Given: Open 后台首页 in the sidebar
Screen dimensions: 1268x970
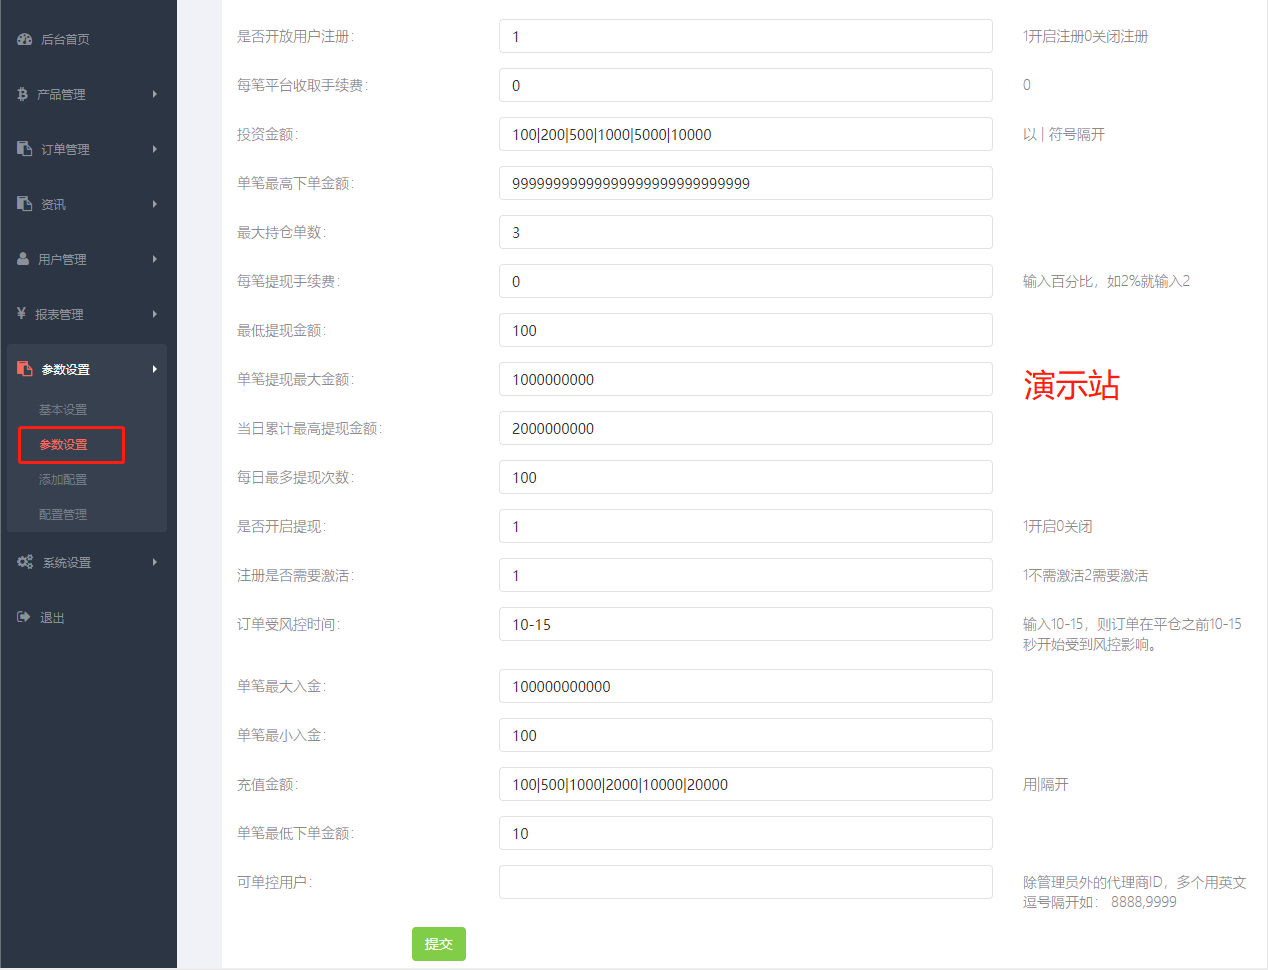Looking at the screenshot, I should (65, 39).
